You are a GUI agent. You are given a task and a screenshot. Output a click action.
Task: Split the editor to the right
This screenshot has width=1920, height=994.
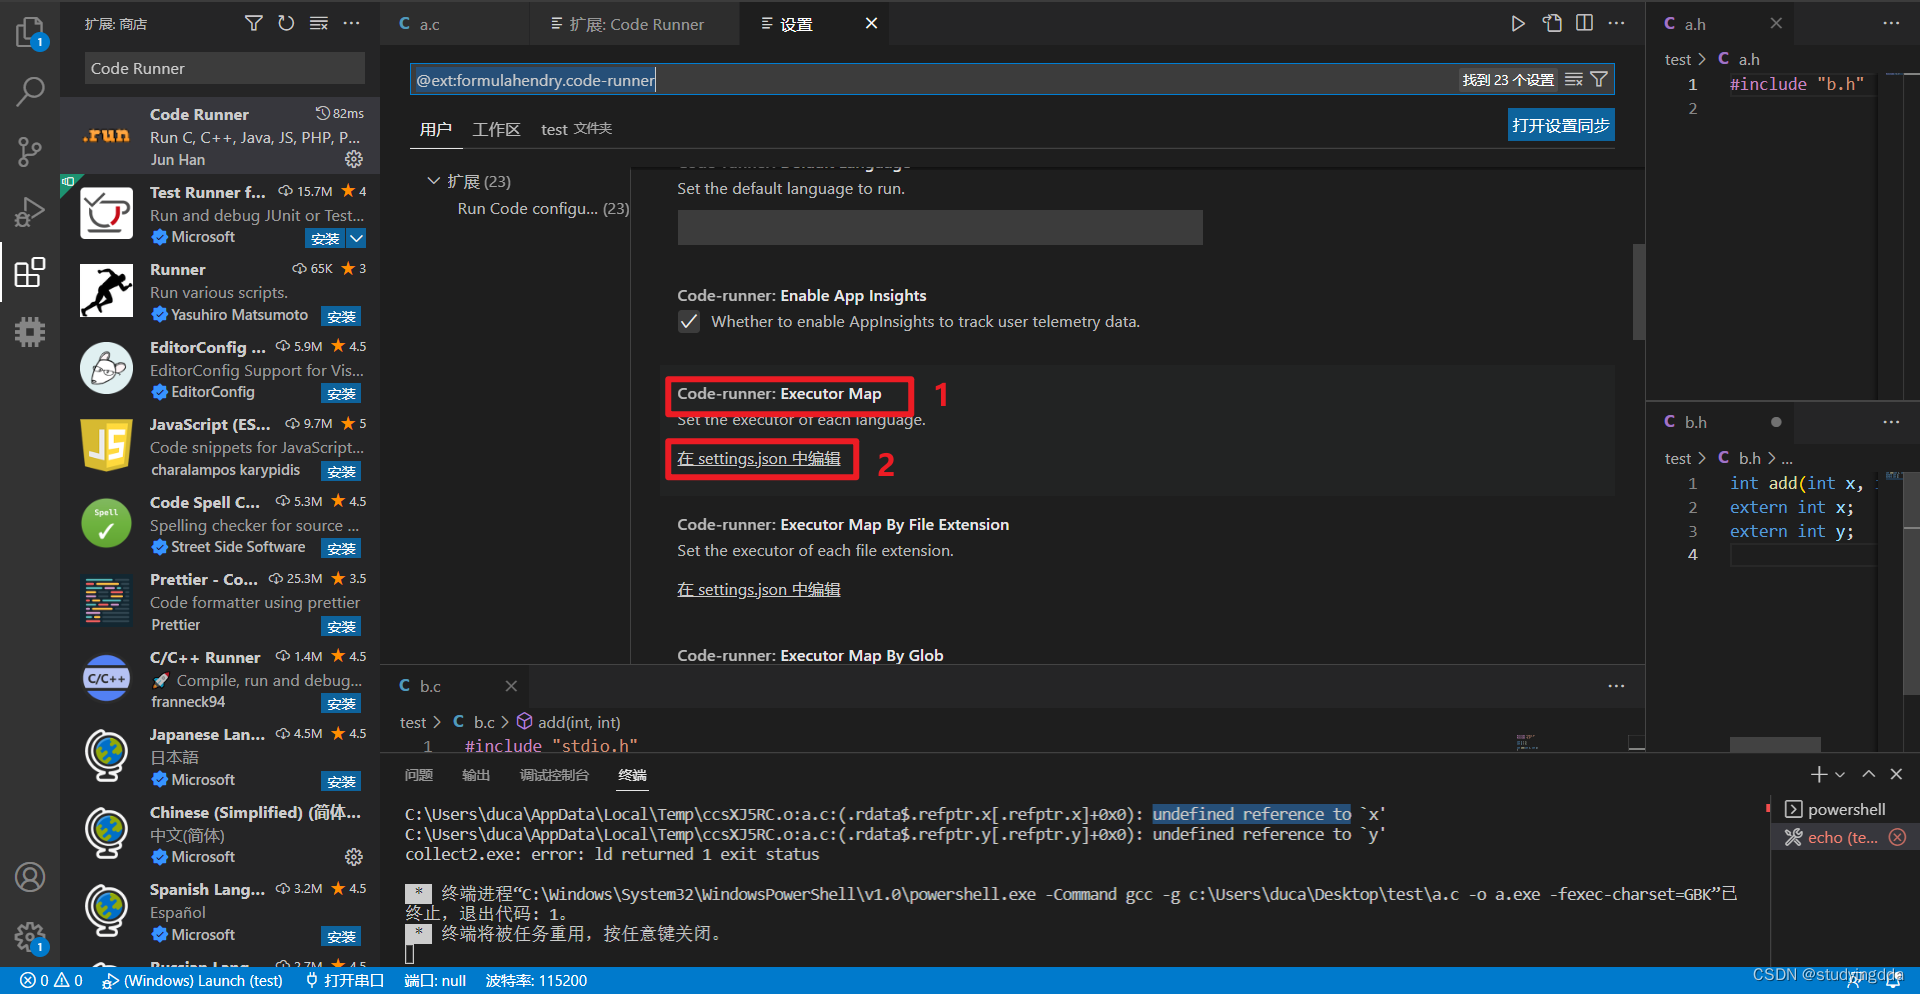click(x=1585, y=23)
